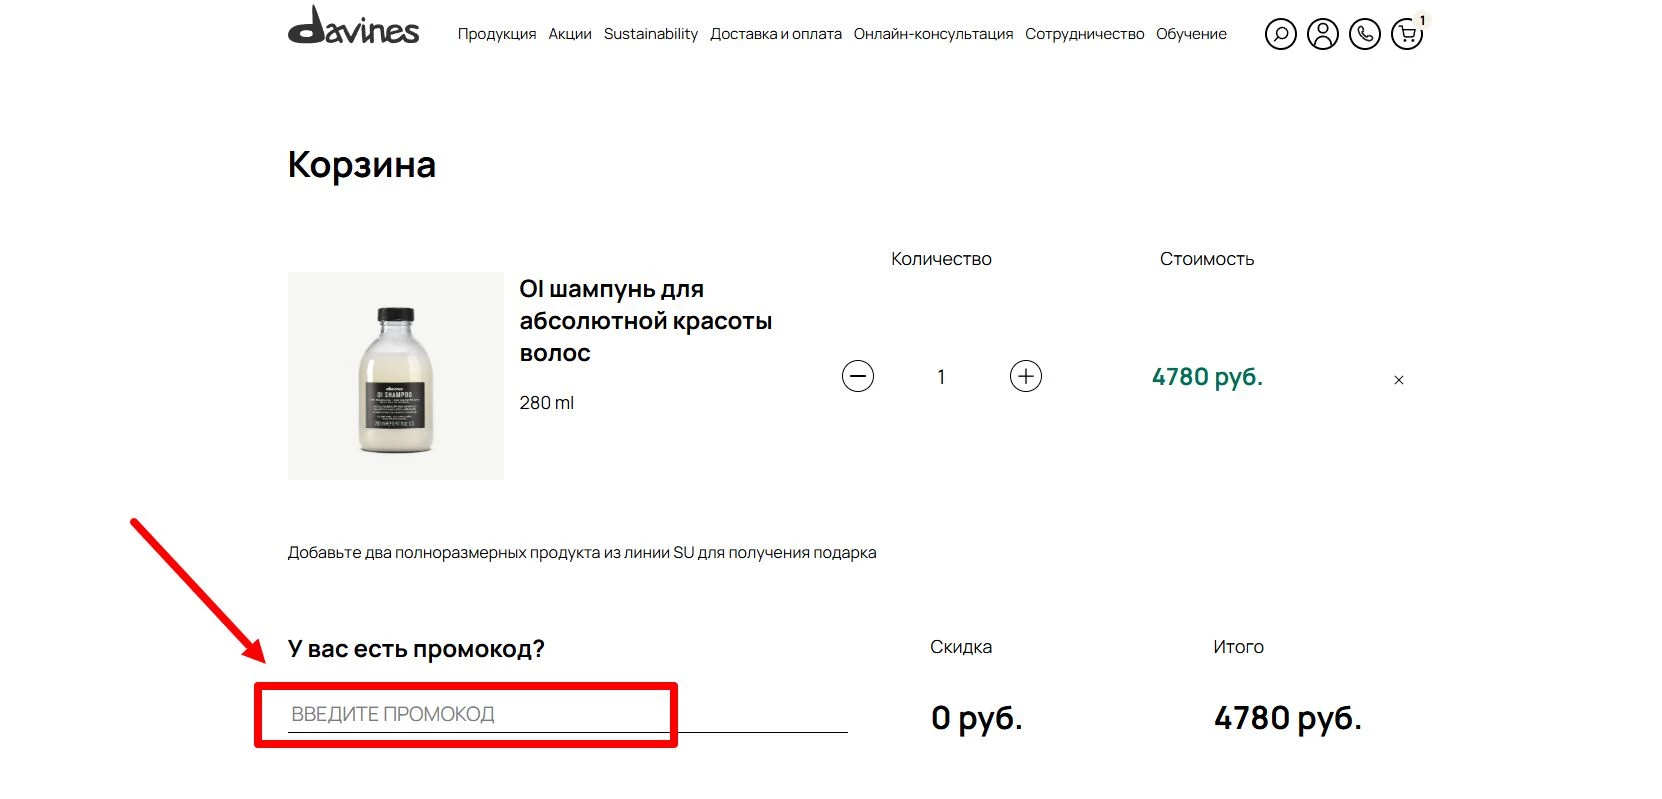Decrease quantity with the minus button

click(x=858, y=376)
